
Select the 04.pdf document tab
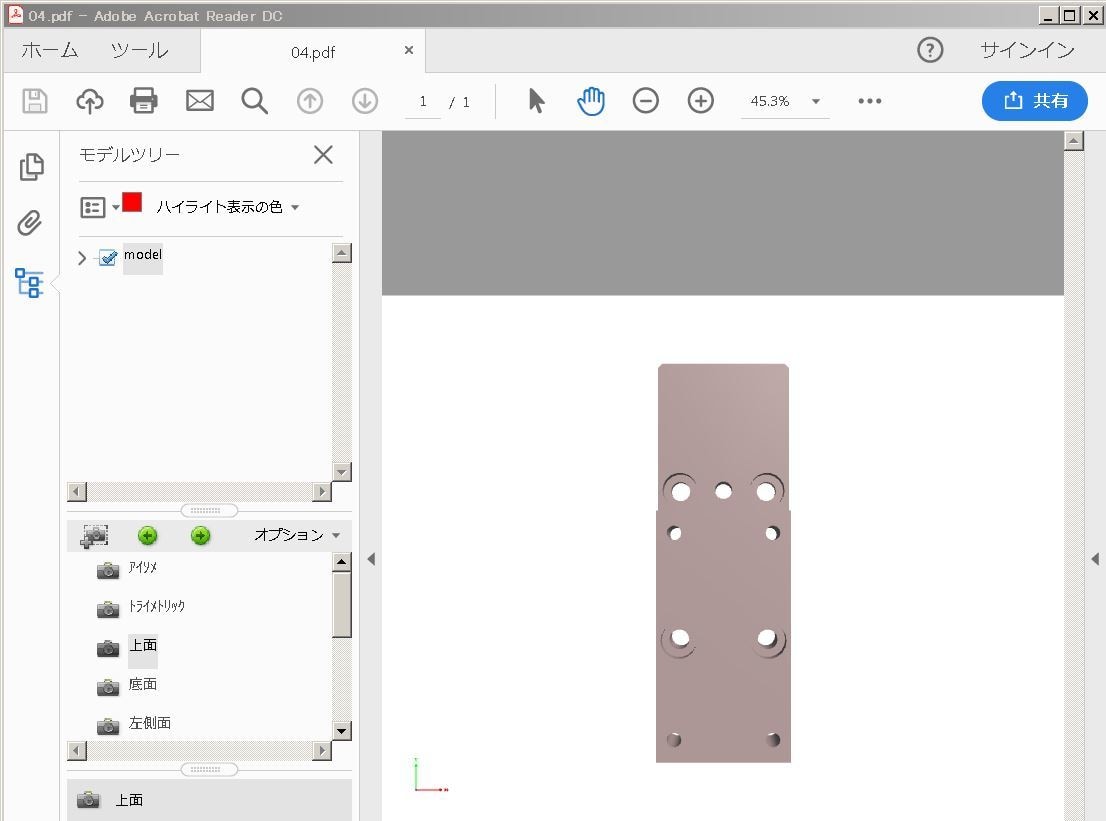point(313,52)
